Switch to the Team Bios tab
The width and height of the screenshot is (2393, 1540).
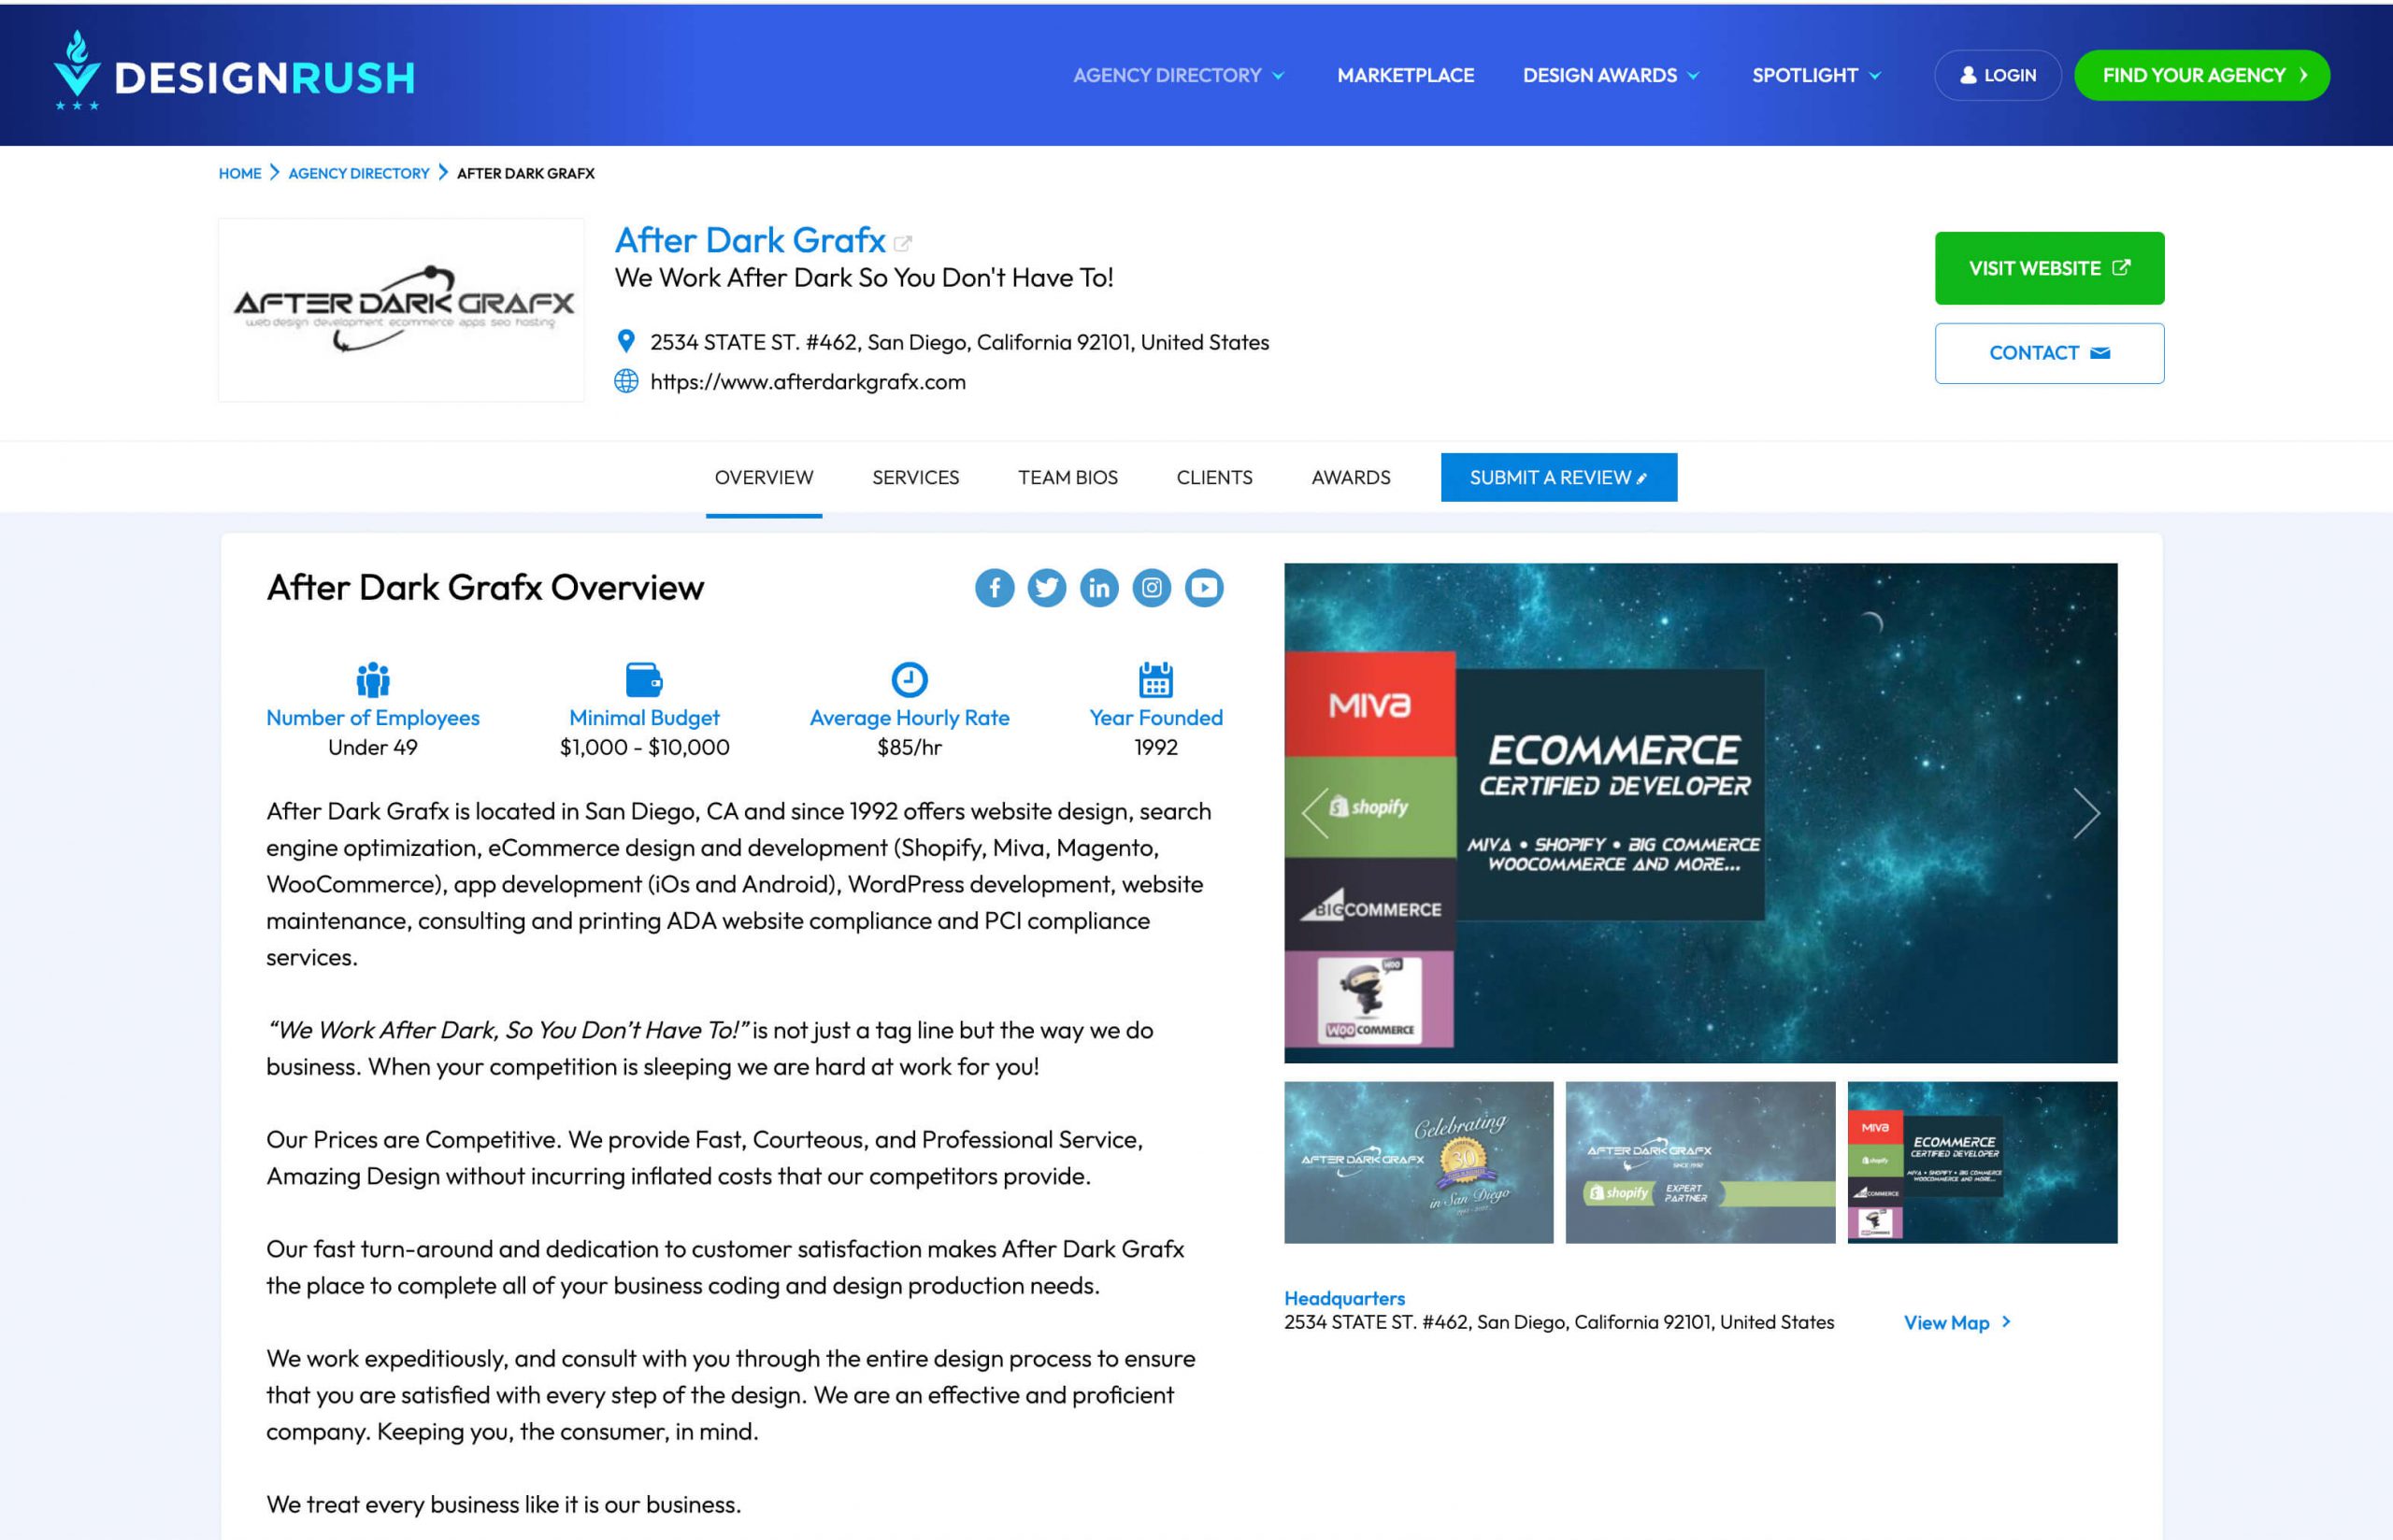tap(1068, 478)
